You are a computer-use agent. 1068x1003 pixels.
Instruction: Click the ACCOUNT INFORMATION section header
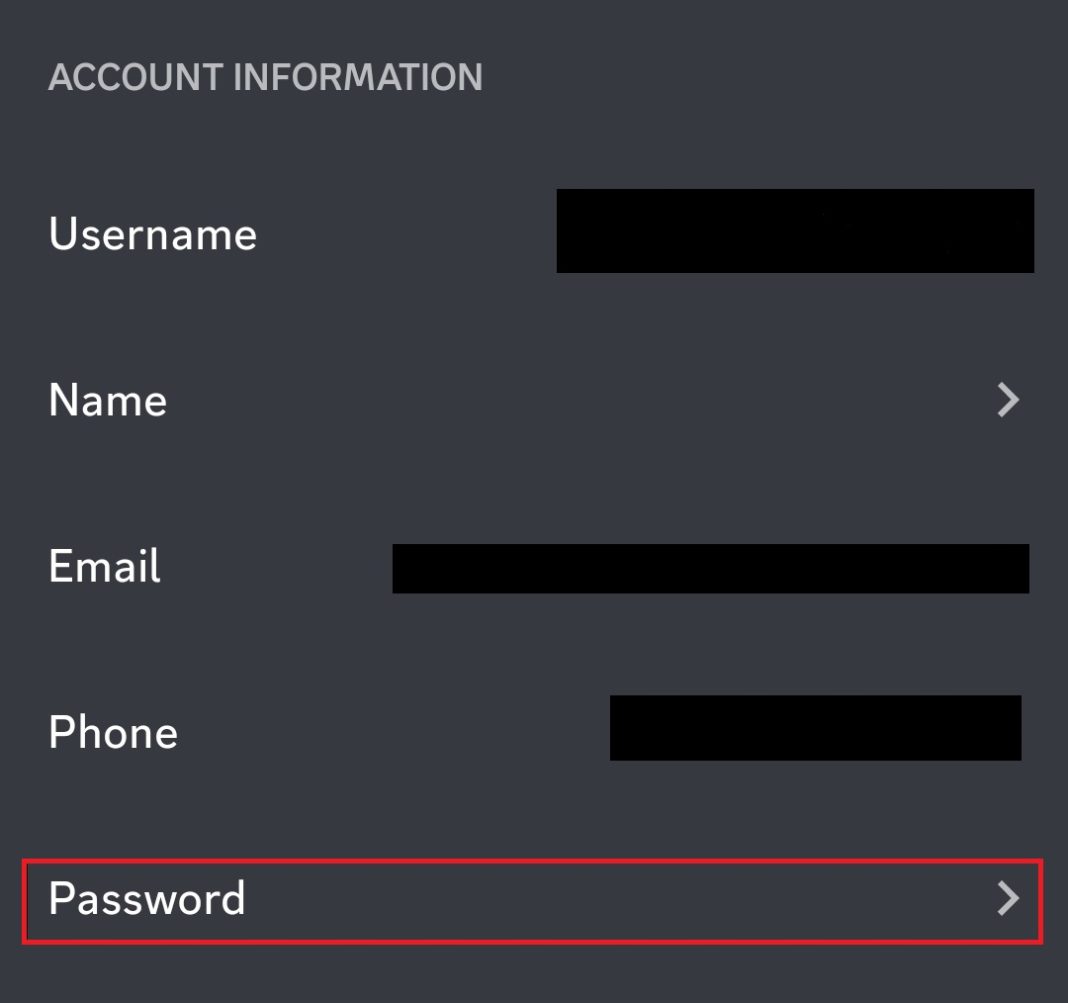[x=266, y=77]
